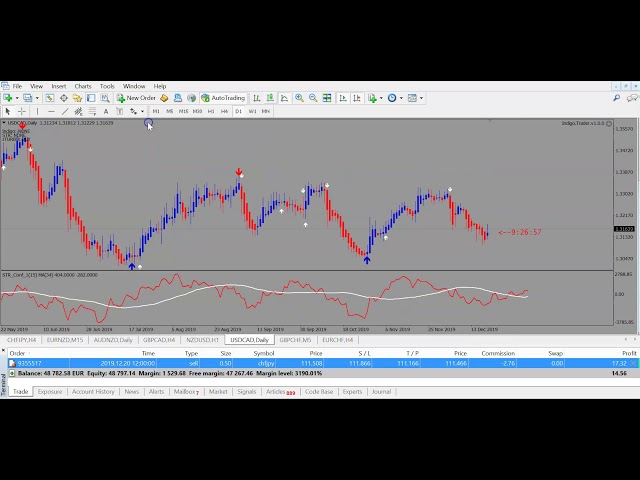Expand the new chart dropdown arrow
640x480 pixels.
click(15, 98)
